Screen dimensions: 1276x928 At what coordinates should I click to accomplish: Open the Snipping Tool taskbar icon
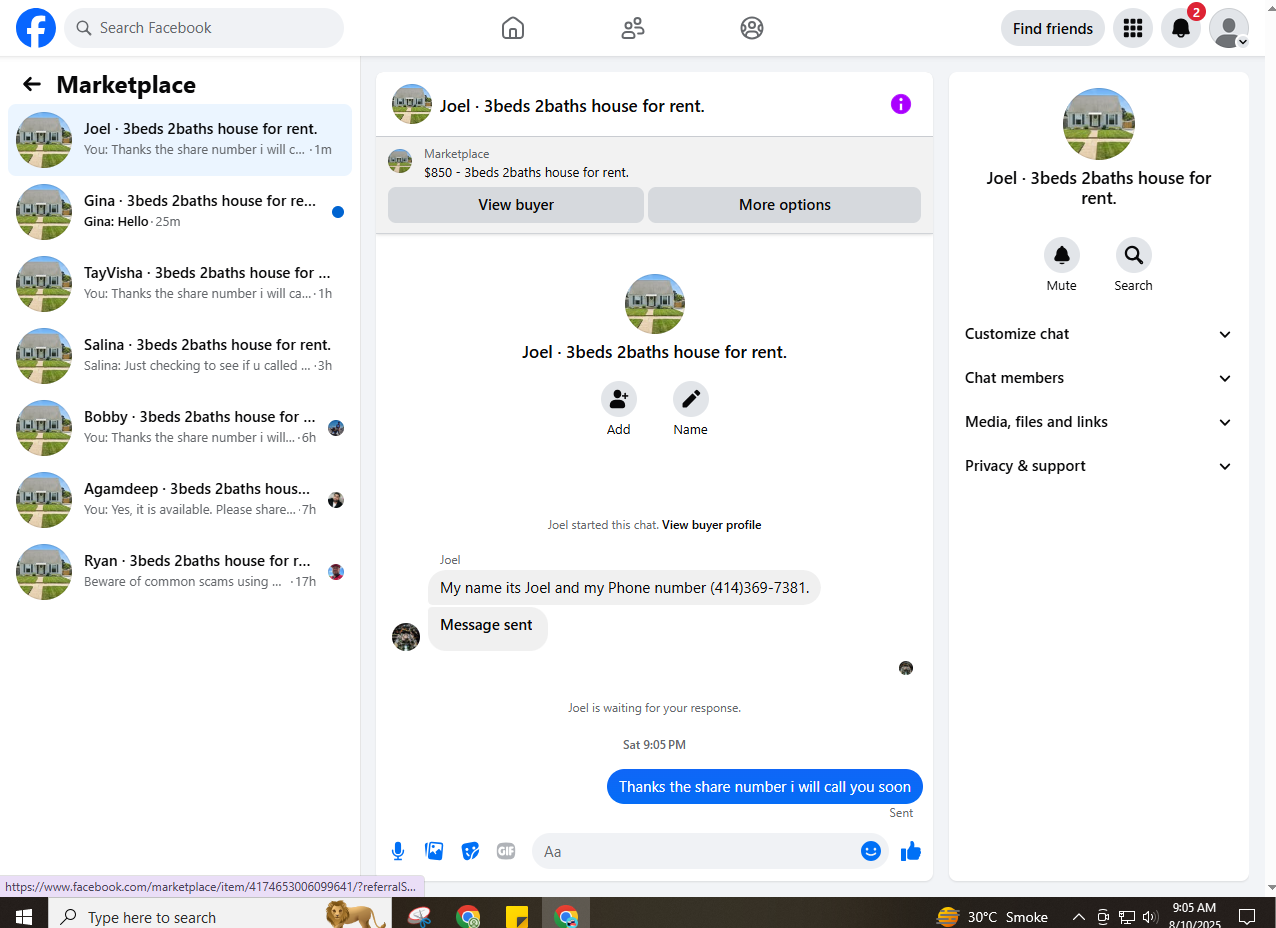click(420, 916)
